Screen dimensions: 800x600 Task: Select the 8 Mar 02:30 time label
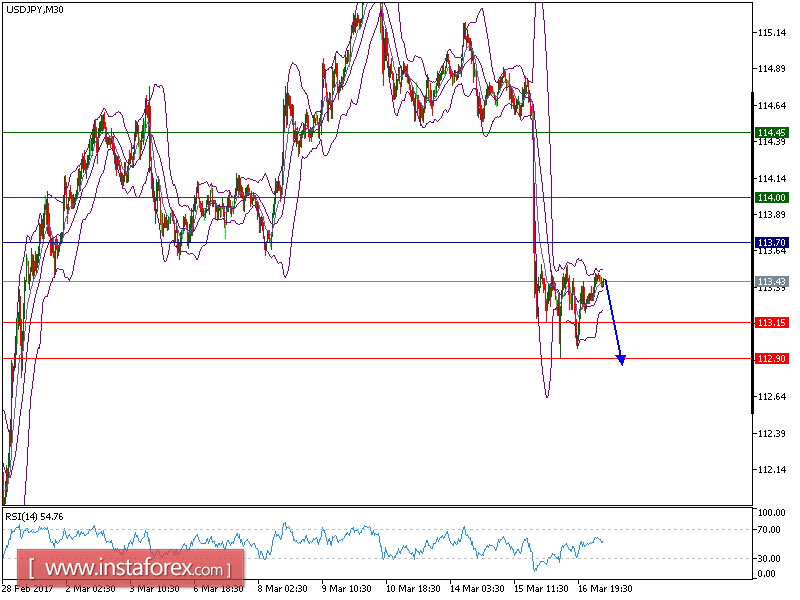(x=282, y=589)
